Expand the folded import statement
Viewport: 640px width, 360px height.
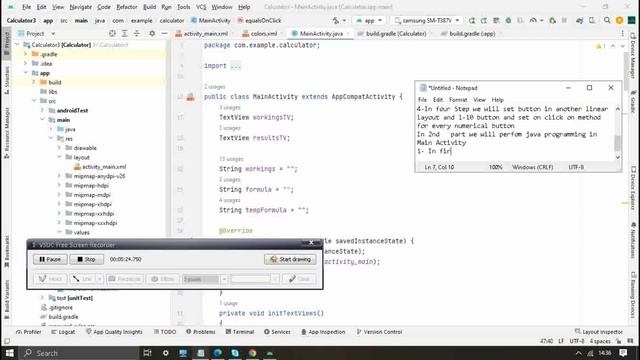(x=236, y=66)
